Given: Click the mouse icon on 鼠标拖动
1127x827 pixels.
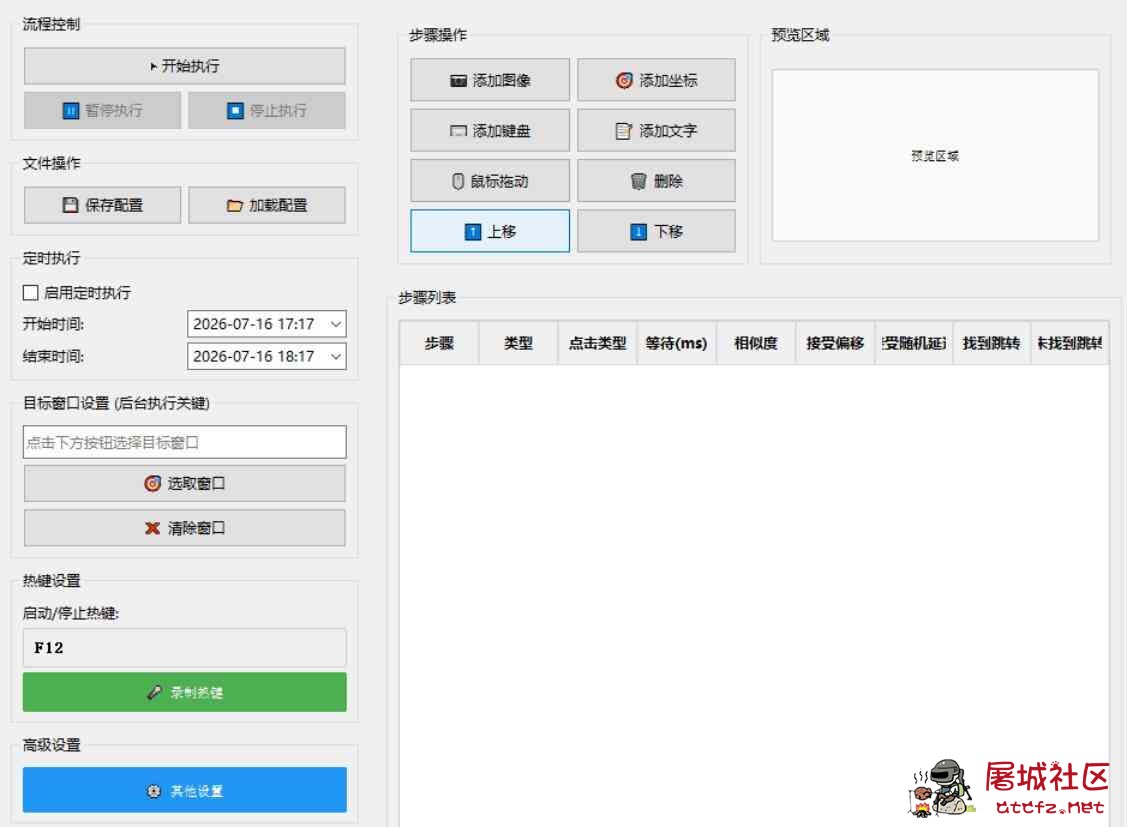Looking at the screenshot, I should (458, 181).
